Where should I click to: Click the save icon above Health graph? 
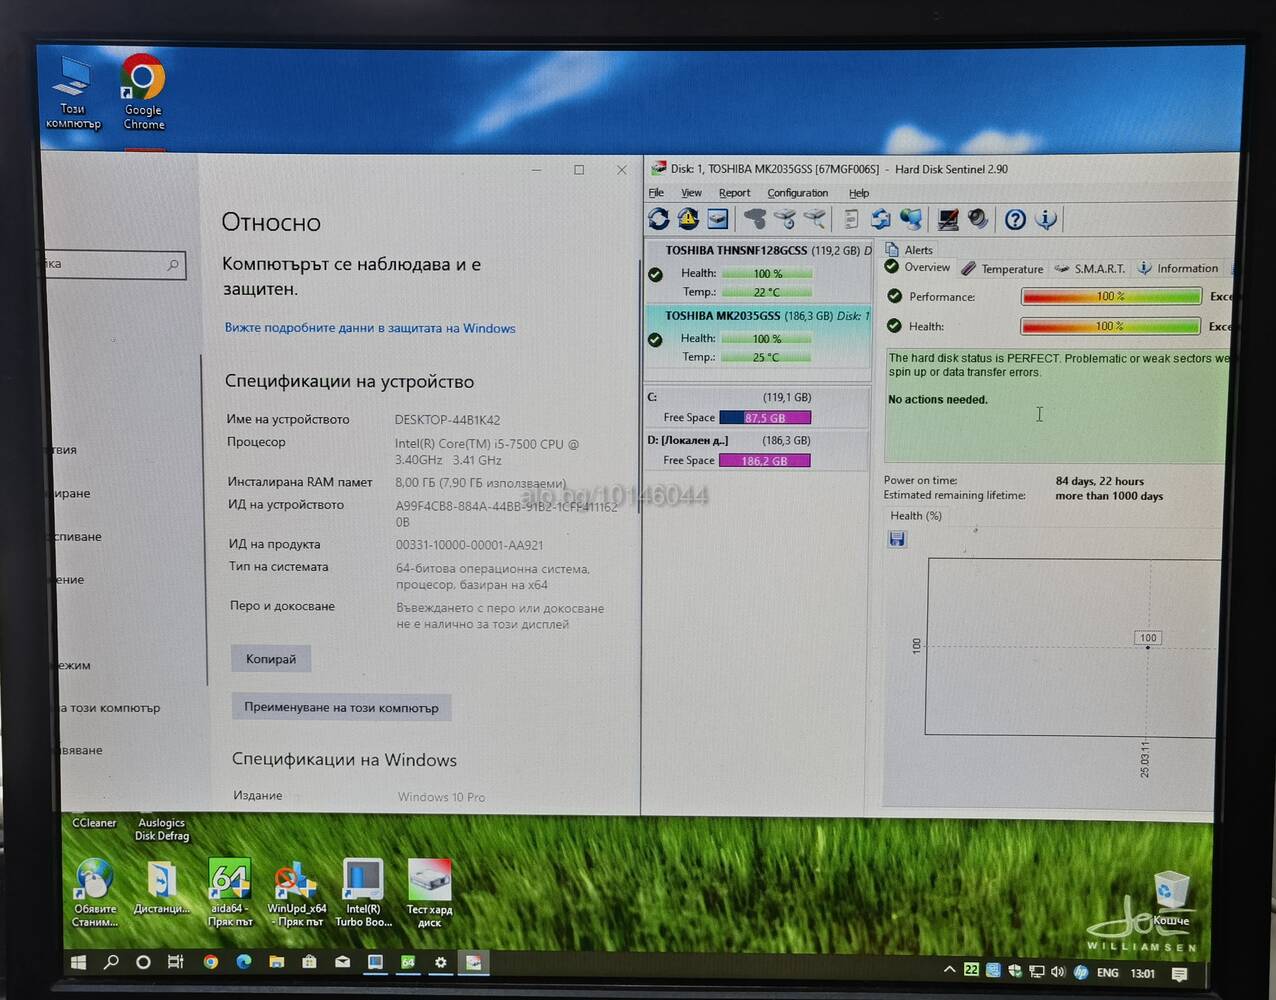point(897,539)
